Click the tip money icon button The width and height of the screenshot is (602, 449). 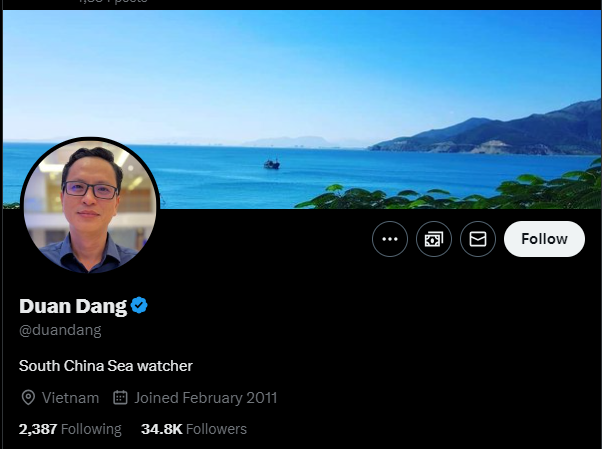434,239
